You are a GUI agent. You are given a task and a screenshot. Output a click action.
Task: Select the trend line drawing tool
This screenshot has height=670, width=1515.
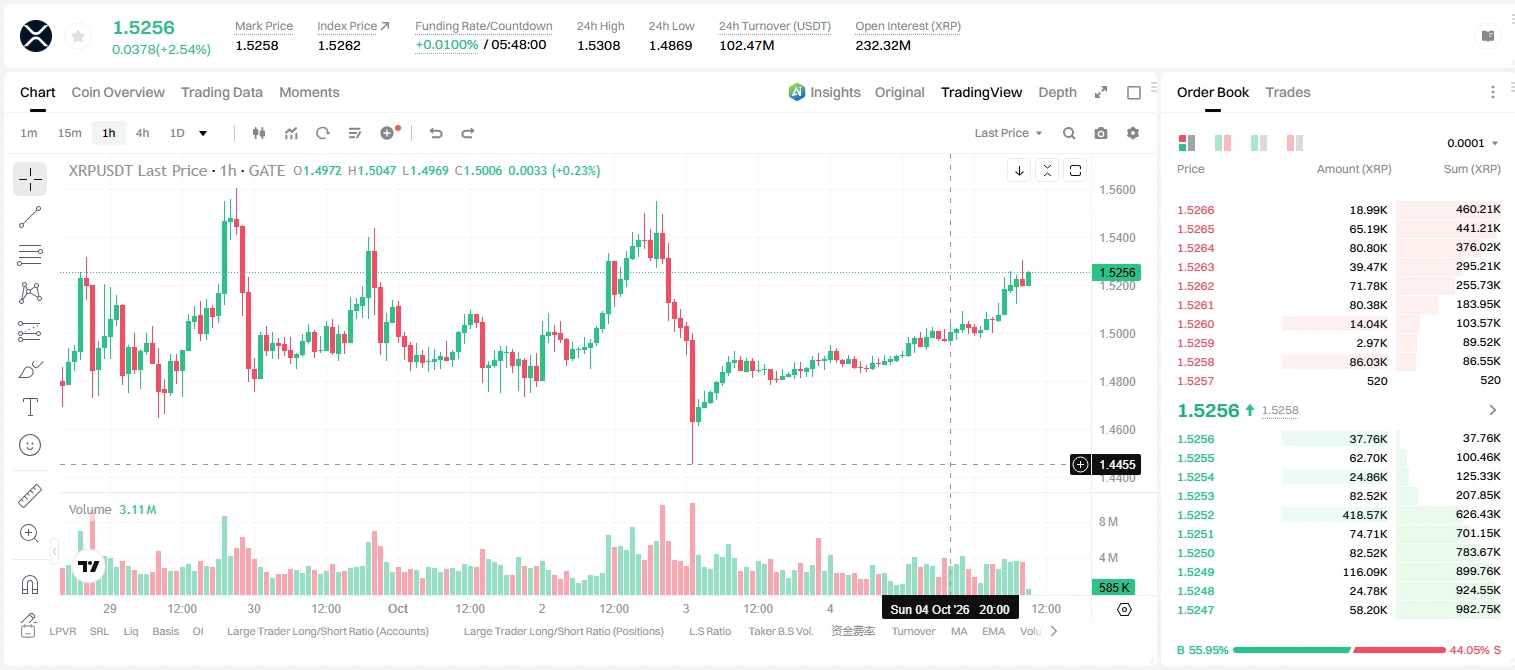[30, 217]
